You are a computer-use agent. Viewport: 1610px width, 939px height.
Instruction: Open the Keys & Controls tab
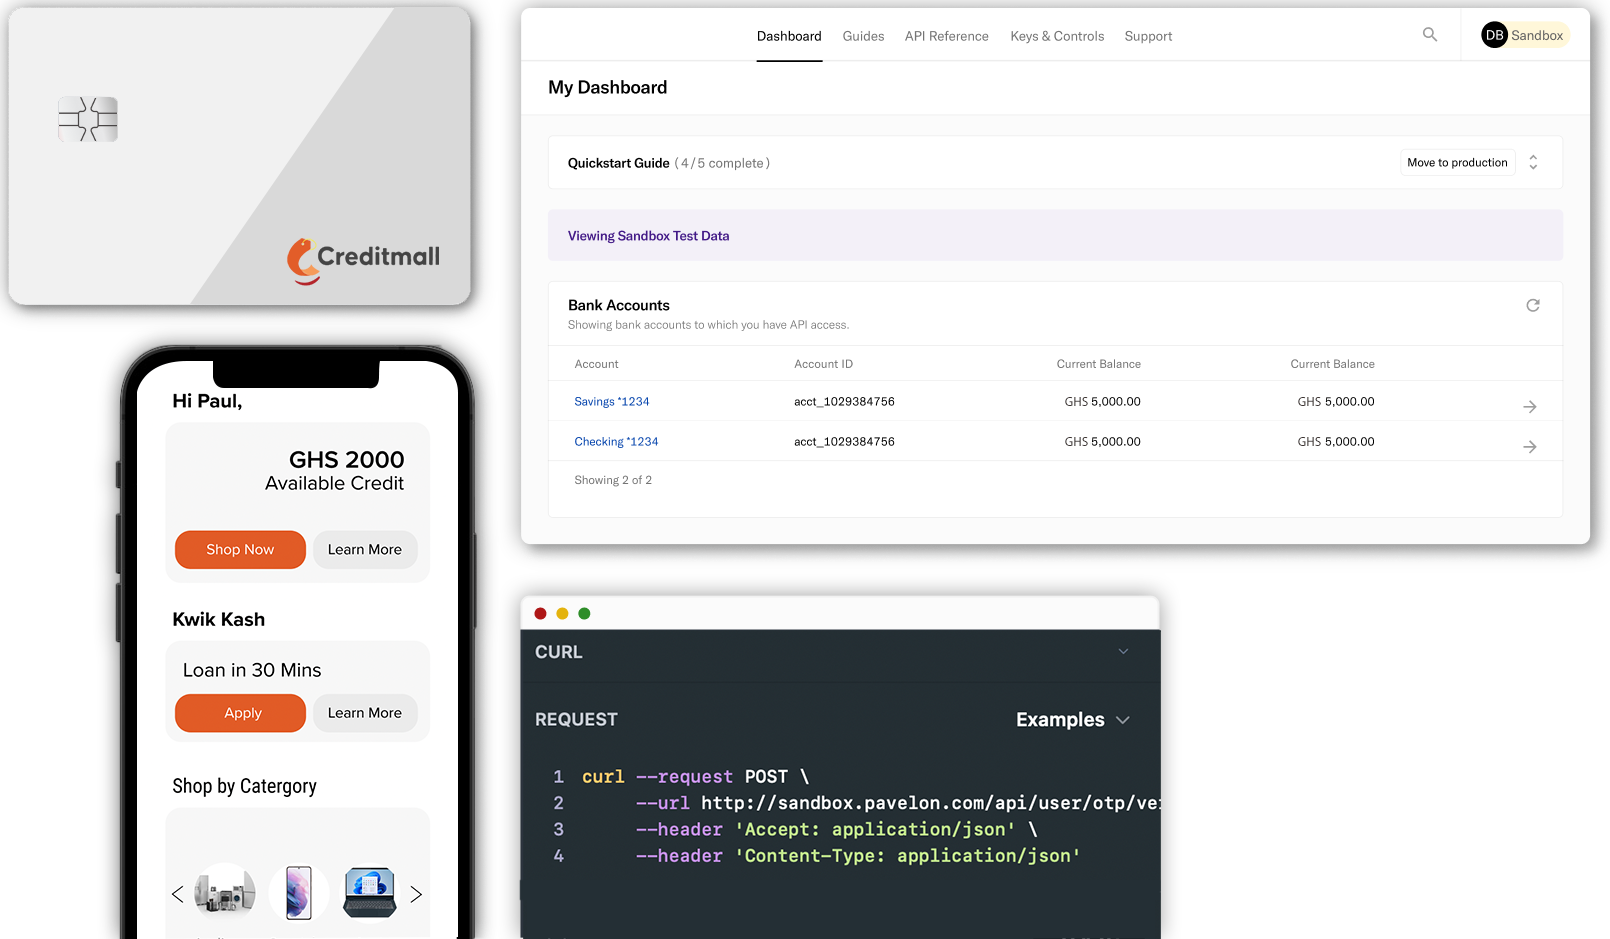[x=1057, y=36]
